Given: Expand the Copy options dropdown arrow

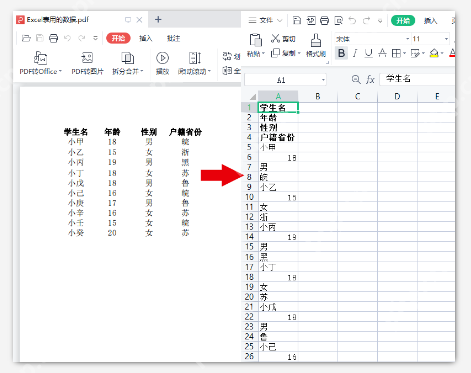Looking at the screenshot, I should click(299, 53).
